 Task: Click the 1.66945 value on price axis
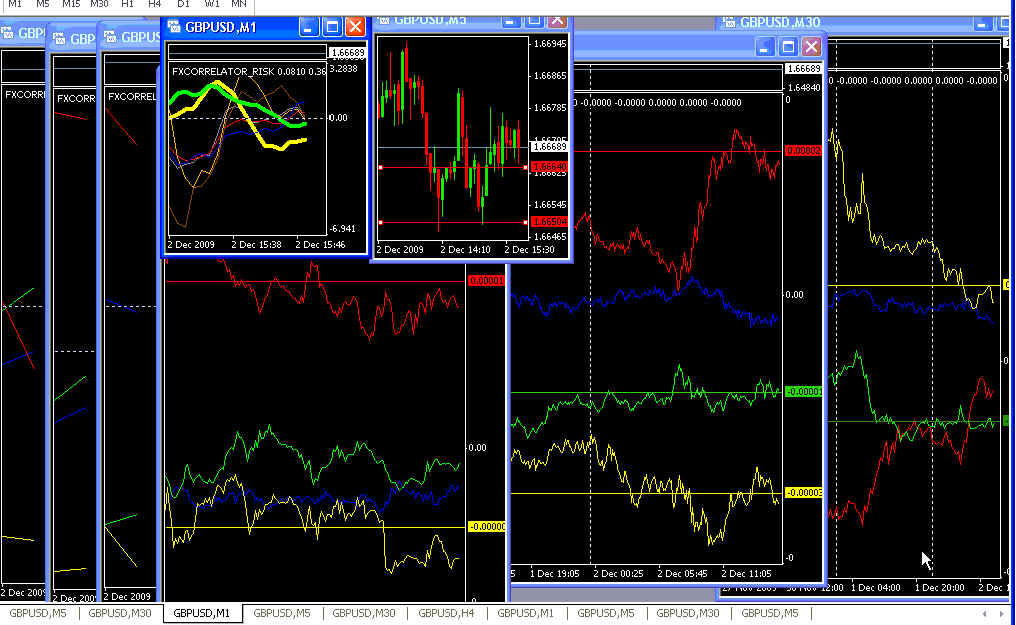point(549,43)
